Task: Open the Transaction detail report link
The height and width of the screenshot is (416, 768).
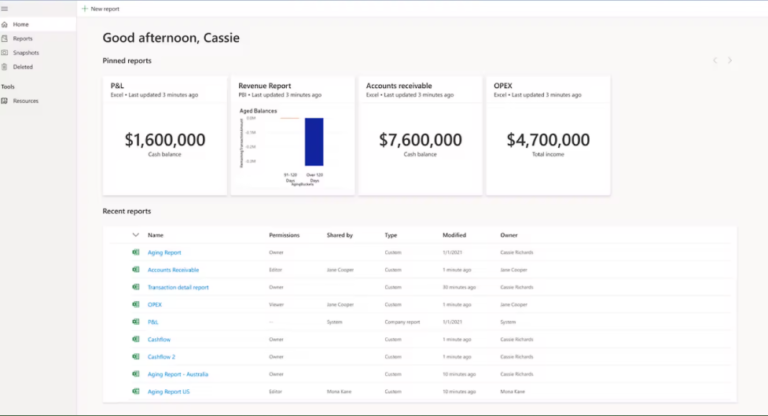Action: 178,287
